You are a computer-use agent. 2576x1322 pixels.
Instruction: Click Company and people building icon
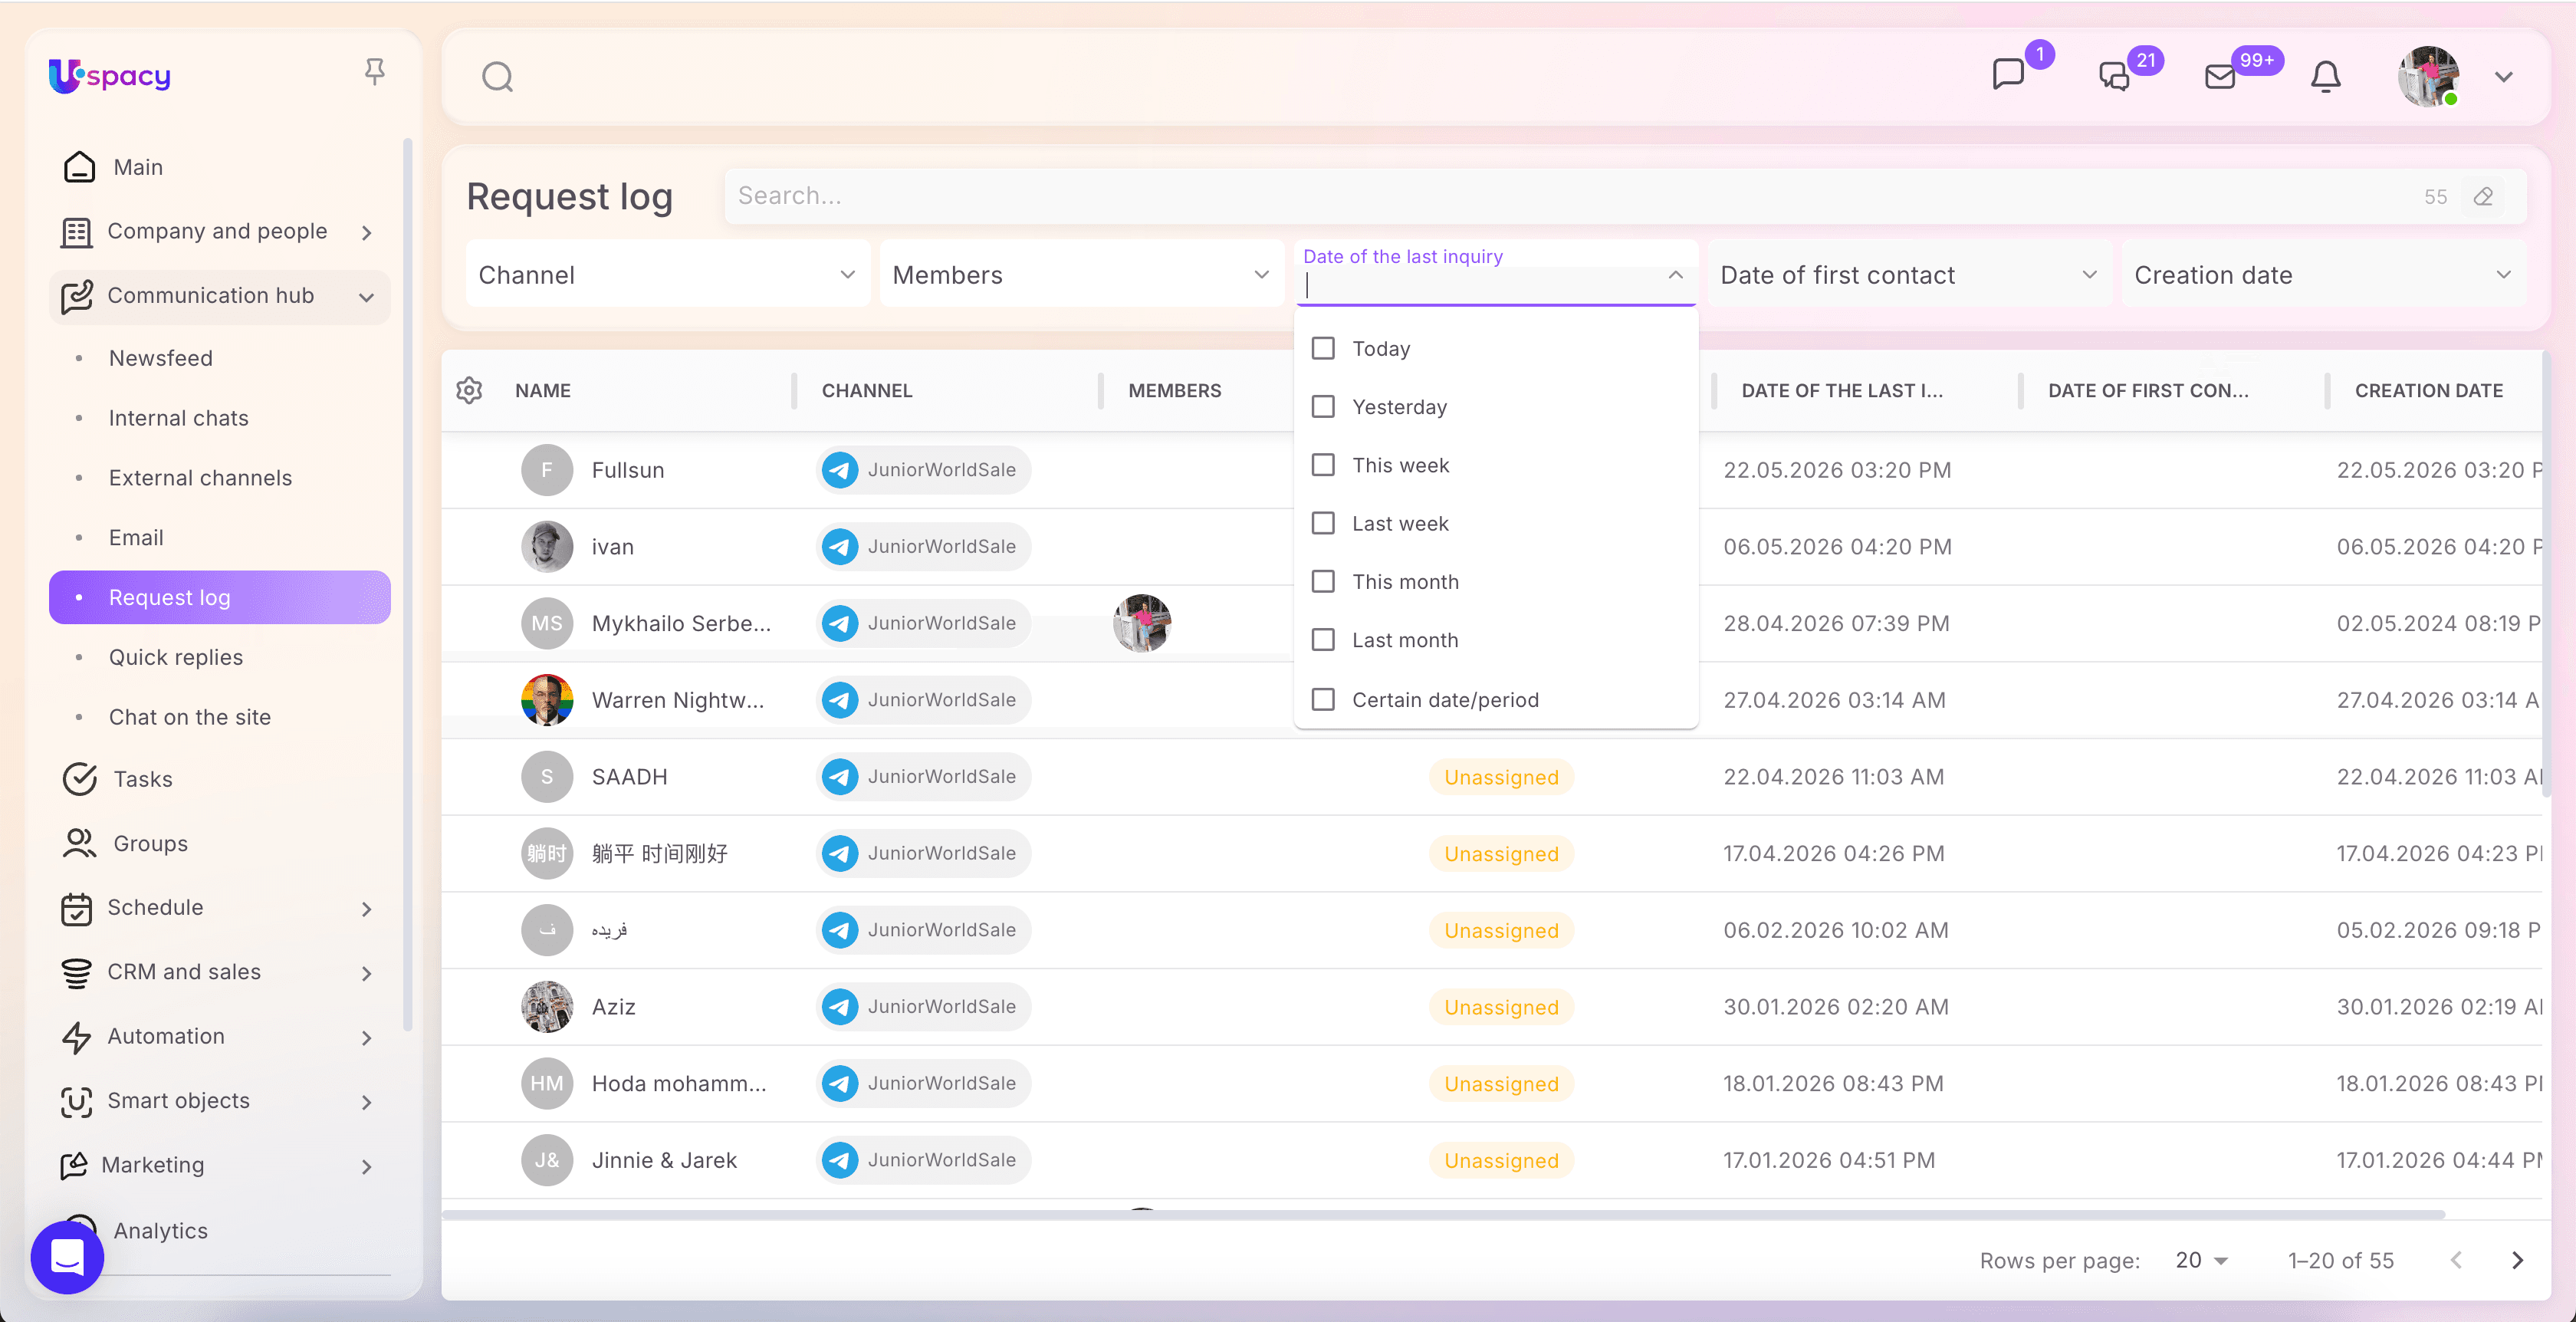(76, 232)
